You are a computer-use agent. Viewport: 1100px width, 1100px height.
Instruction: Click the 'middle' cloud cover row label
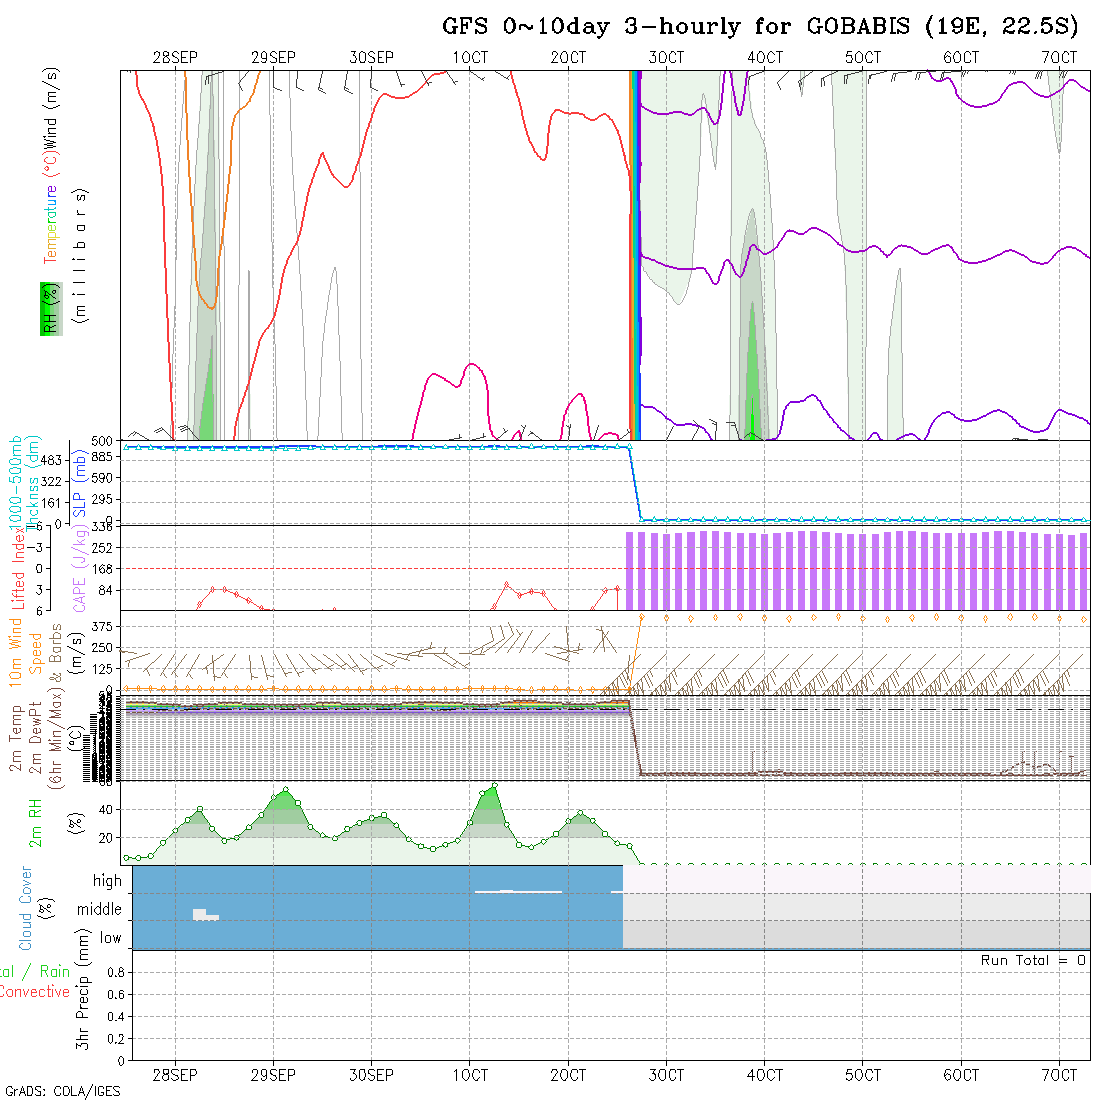(100, 910)
